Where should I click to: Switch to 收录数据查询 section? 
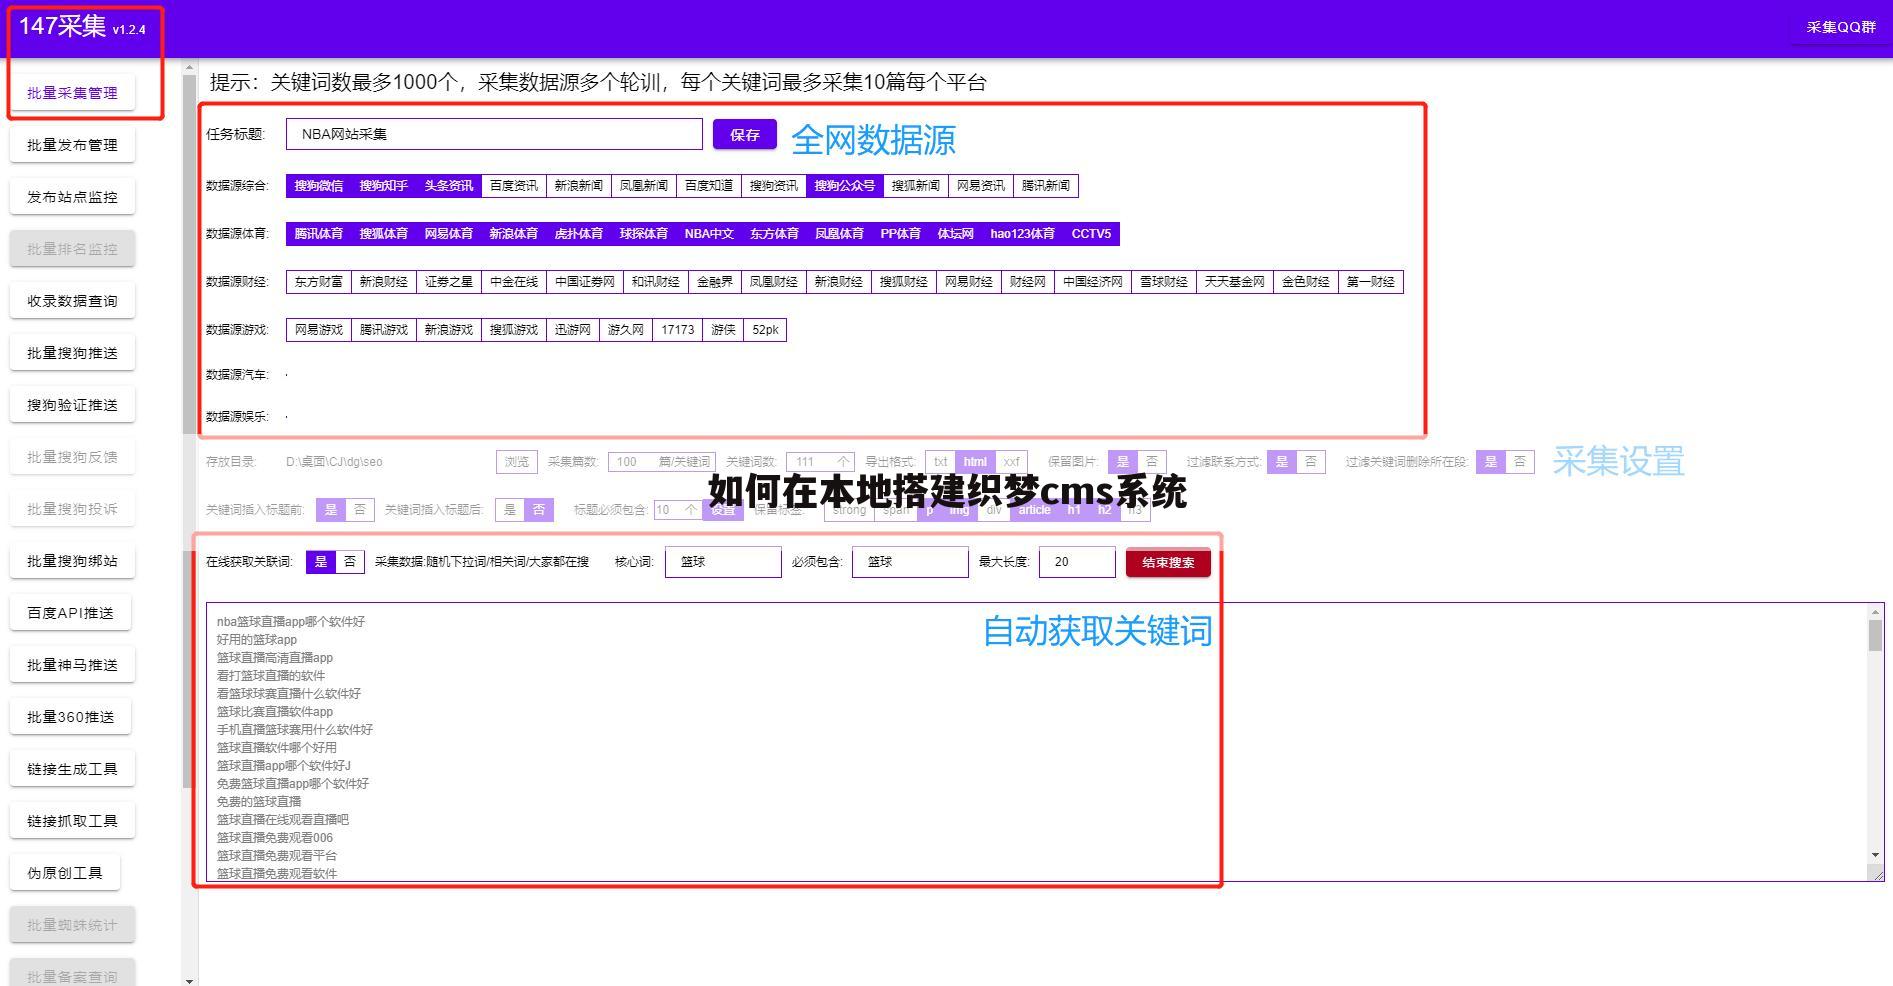pos(71,300)
